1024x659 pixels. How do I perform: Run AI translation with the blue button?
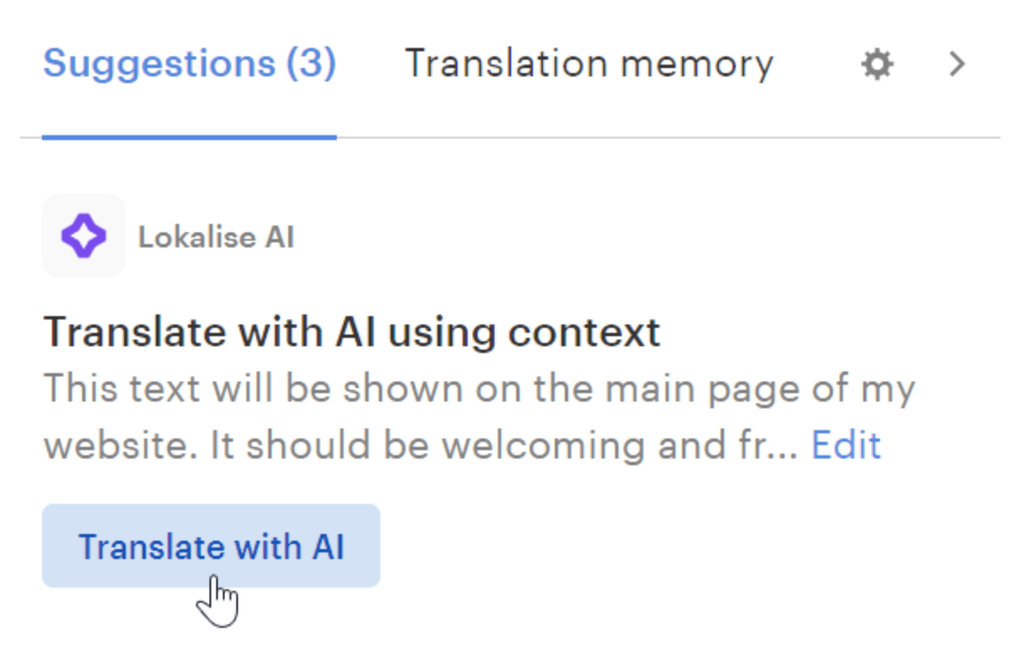(x=211, y=546)
